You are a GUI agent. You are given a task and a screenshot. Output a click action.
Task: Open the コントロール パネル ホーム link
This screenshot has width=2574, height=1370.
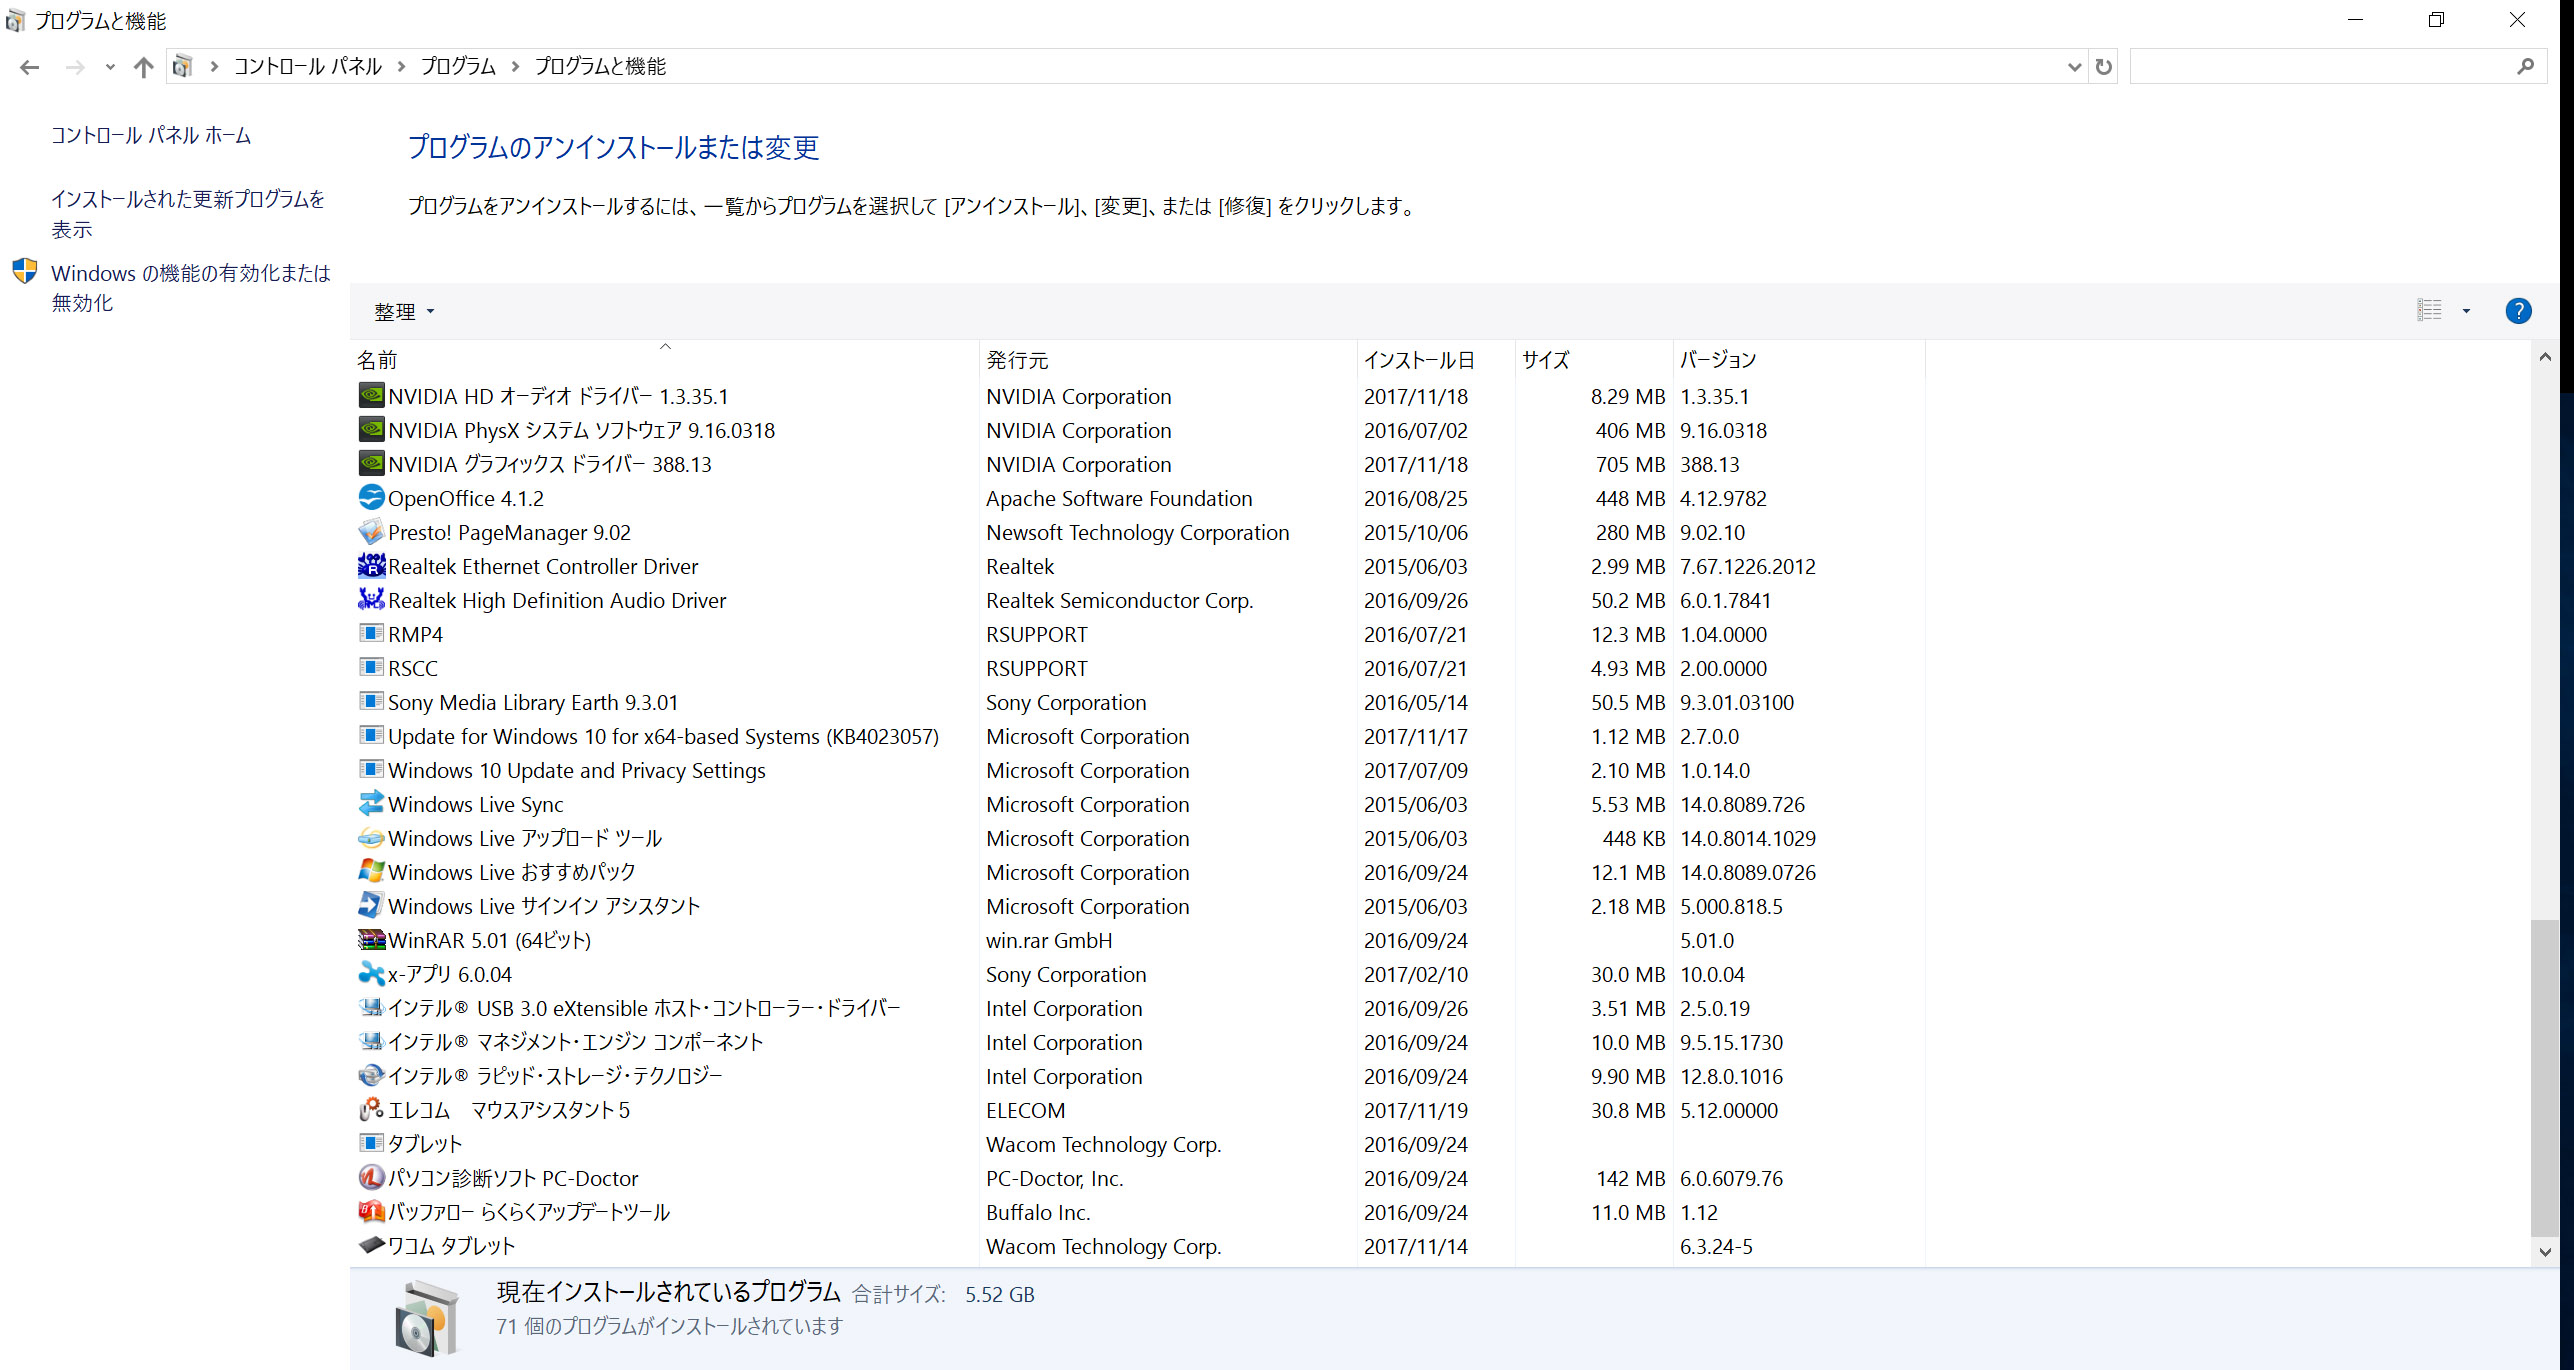point(151,135)
